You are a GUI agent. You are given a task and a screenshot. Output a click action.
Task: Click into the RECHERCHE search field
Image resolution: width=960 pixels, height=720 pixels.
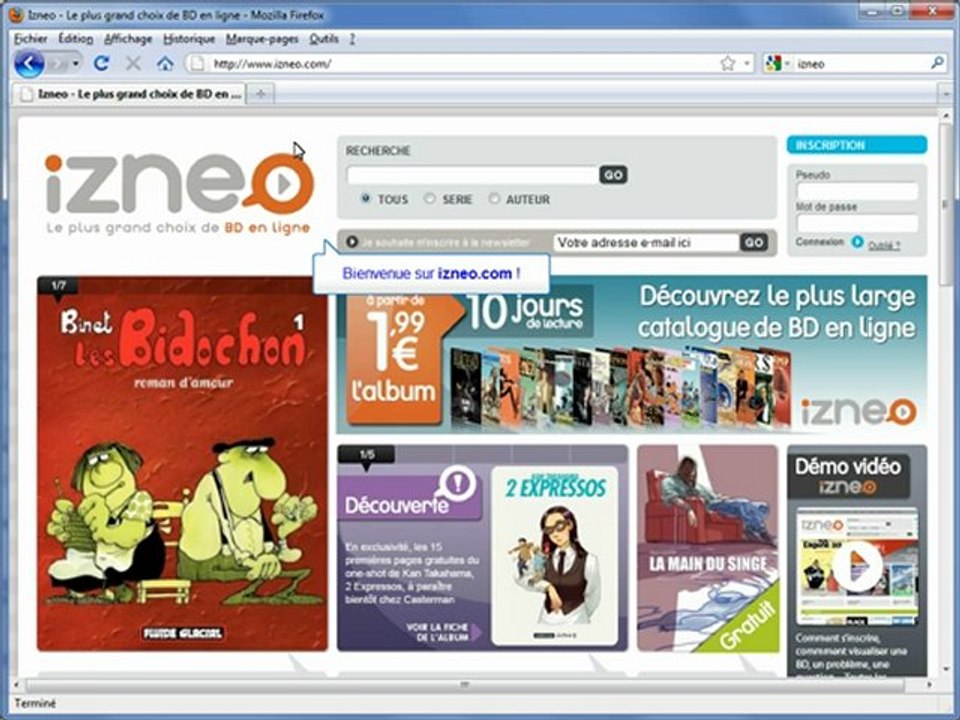473,175
